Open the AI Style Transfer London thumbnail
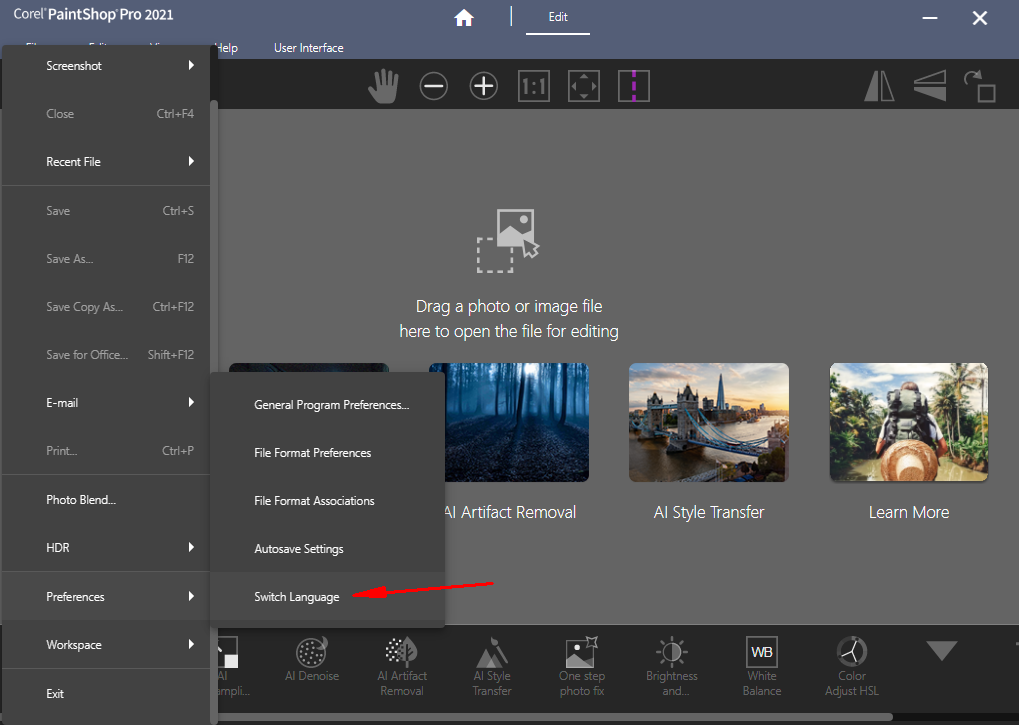 tap(709, 422)
